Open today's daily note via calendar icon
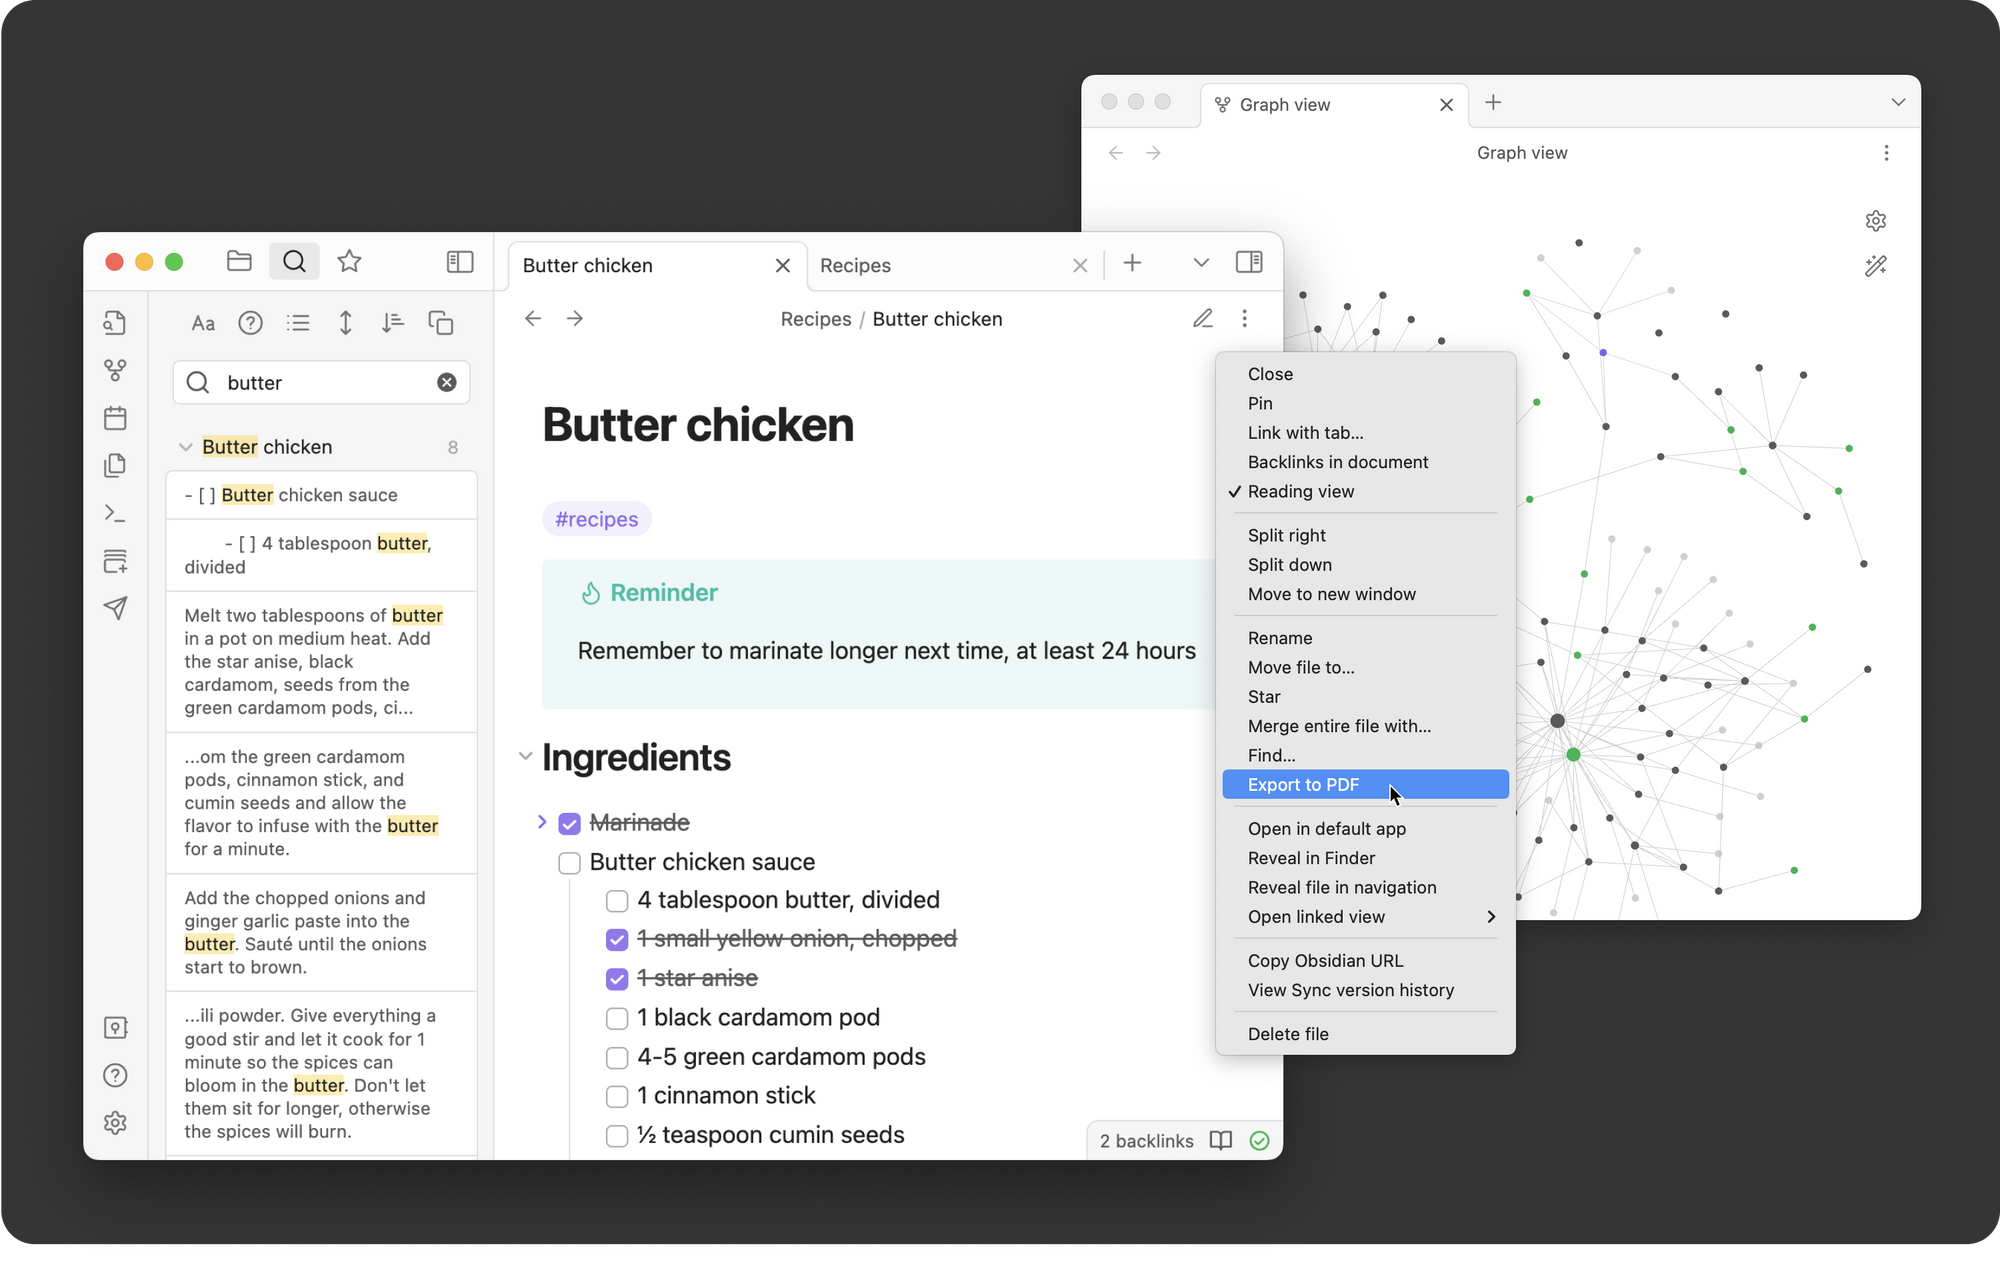The image size is (2000, 1267). [115, 418]
